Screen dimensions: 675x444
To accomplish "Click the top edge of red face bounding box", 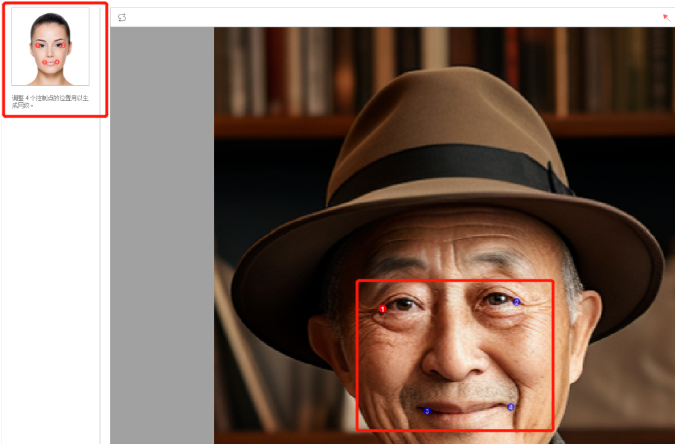I will 455,281.
